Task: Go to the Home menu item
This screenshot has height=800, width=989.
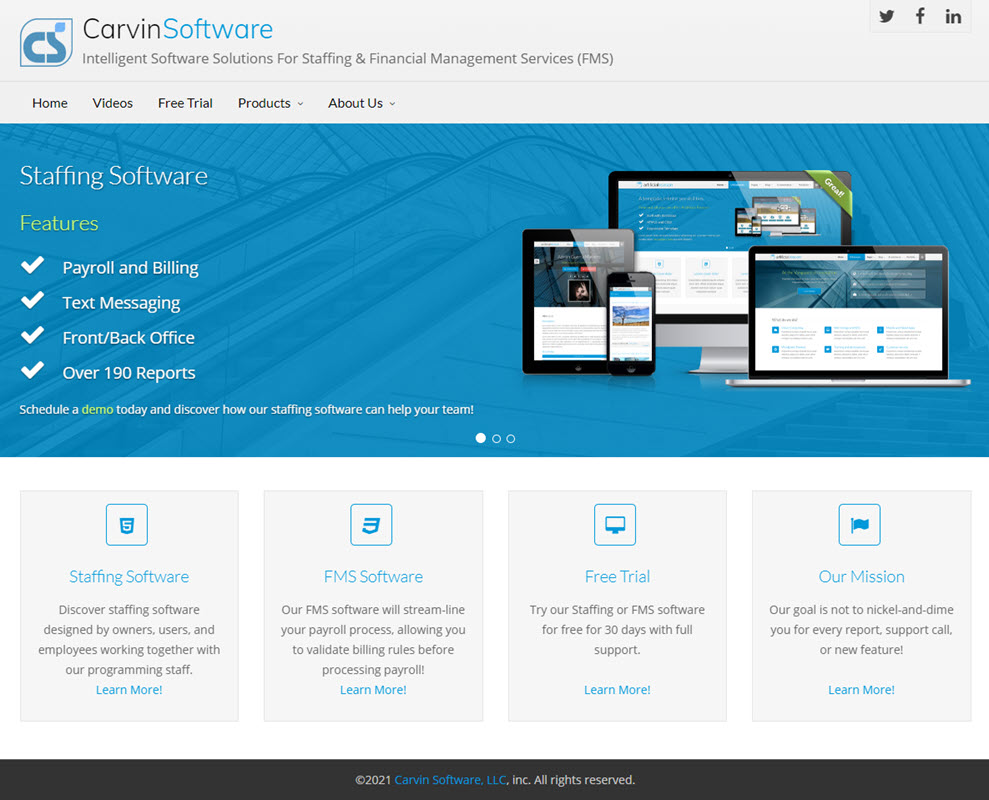Action: click(x=50, y=103)
